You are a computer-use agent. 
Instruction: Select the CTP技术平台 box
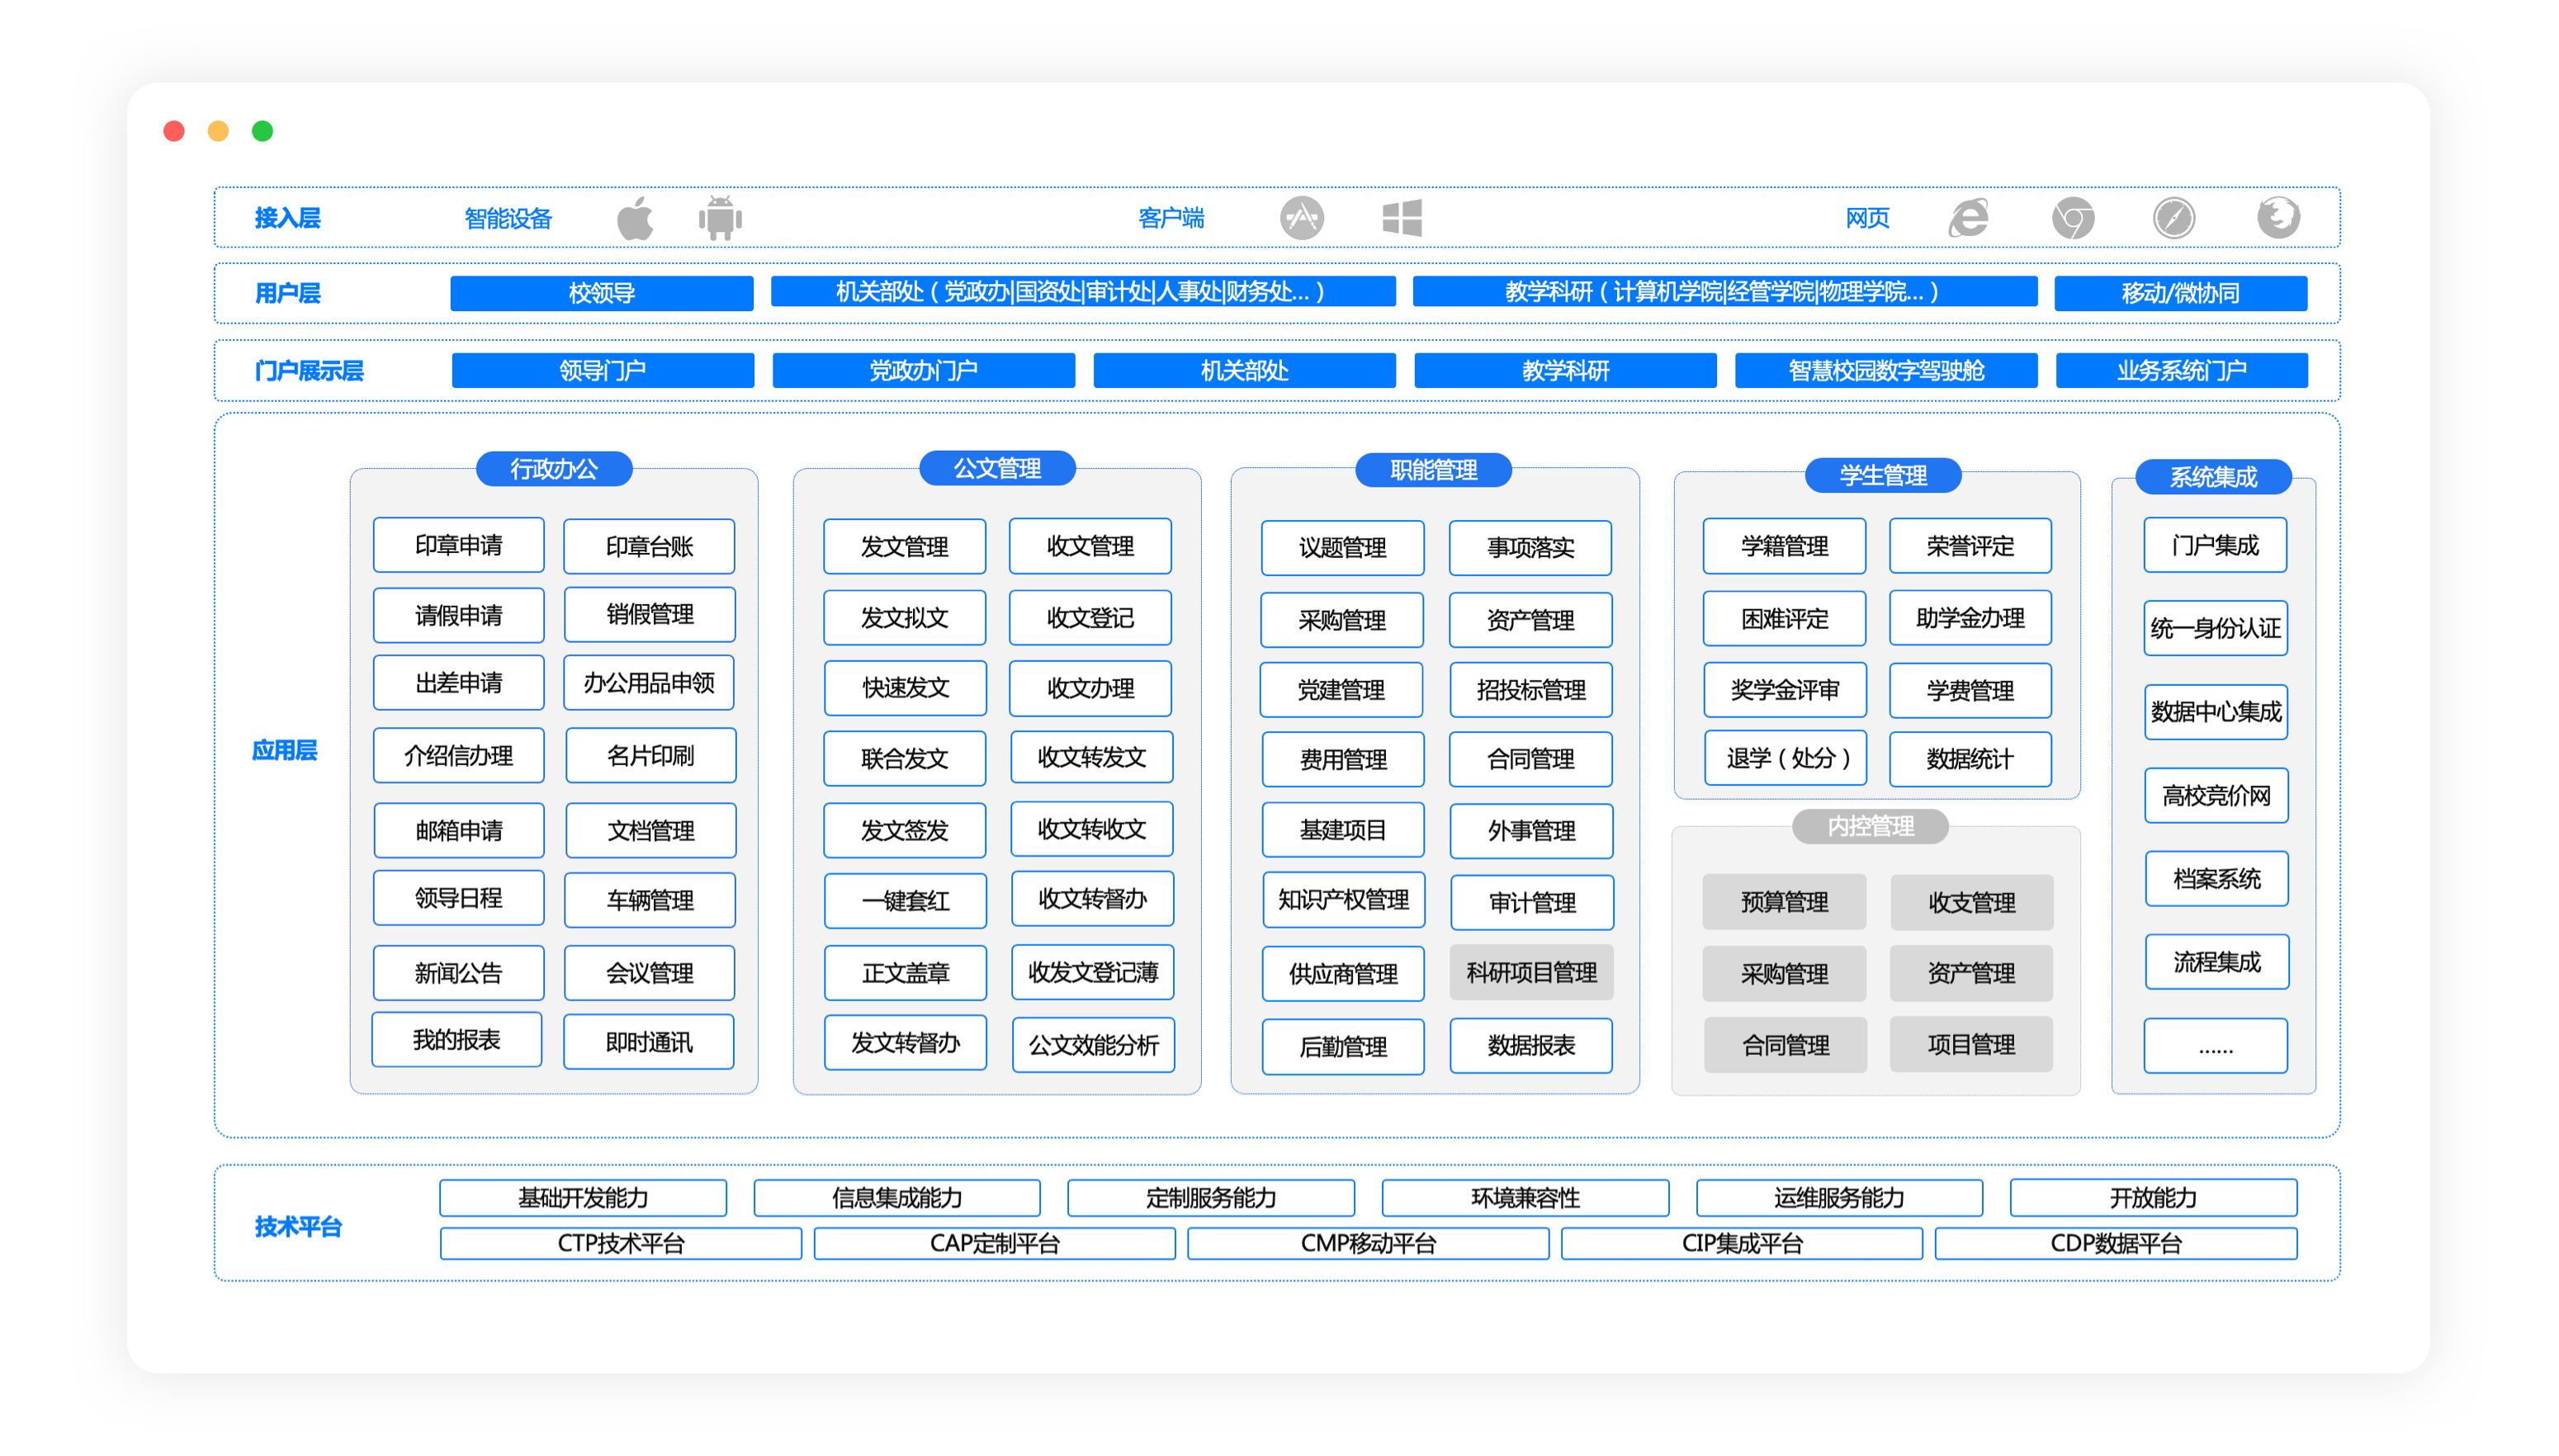click(621, 1244)
